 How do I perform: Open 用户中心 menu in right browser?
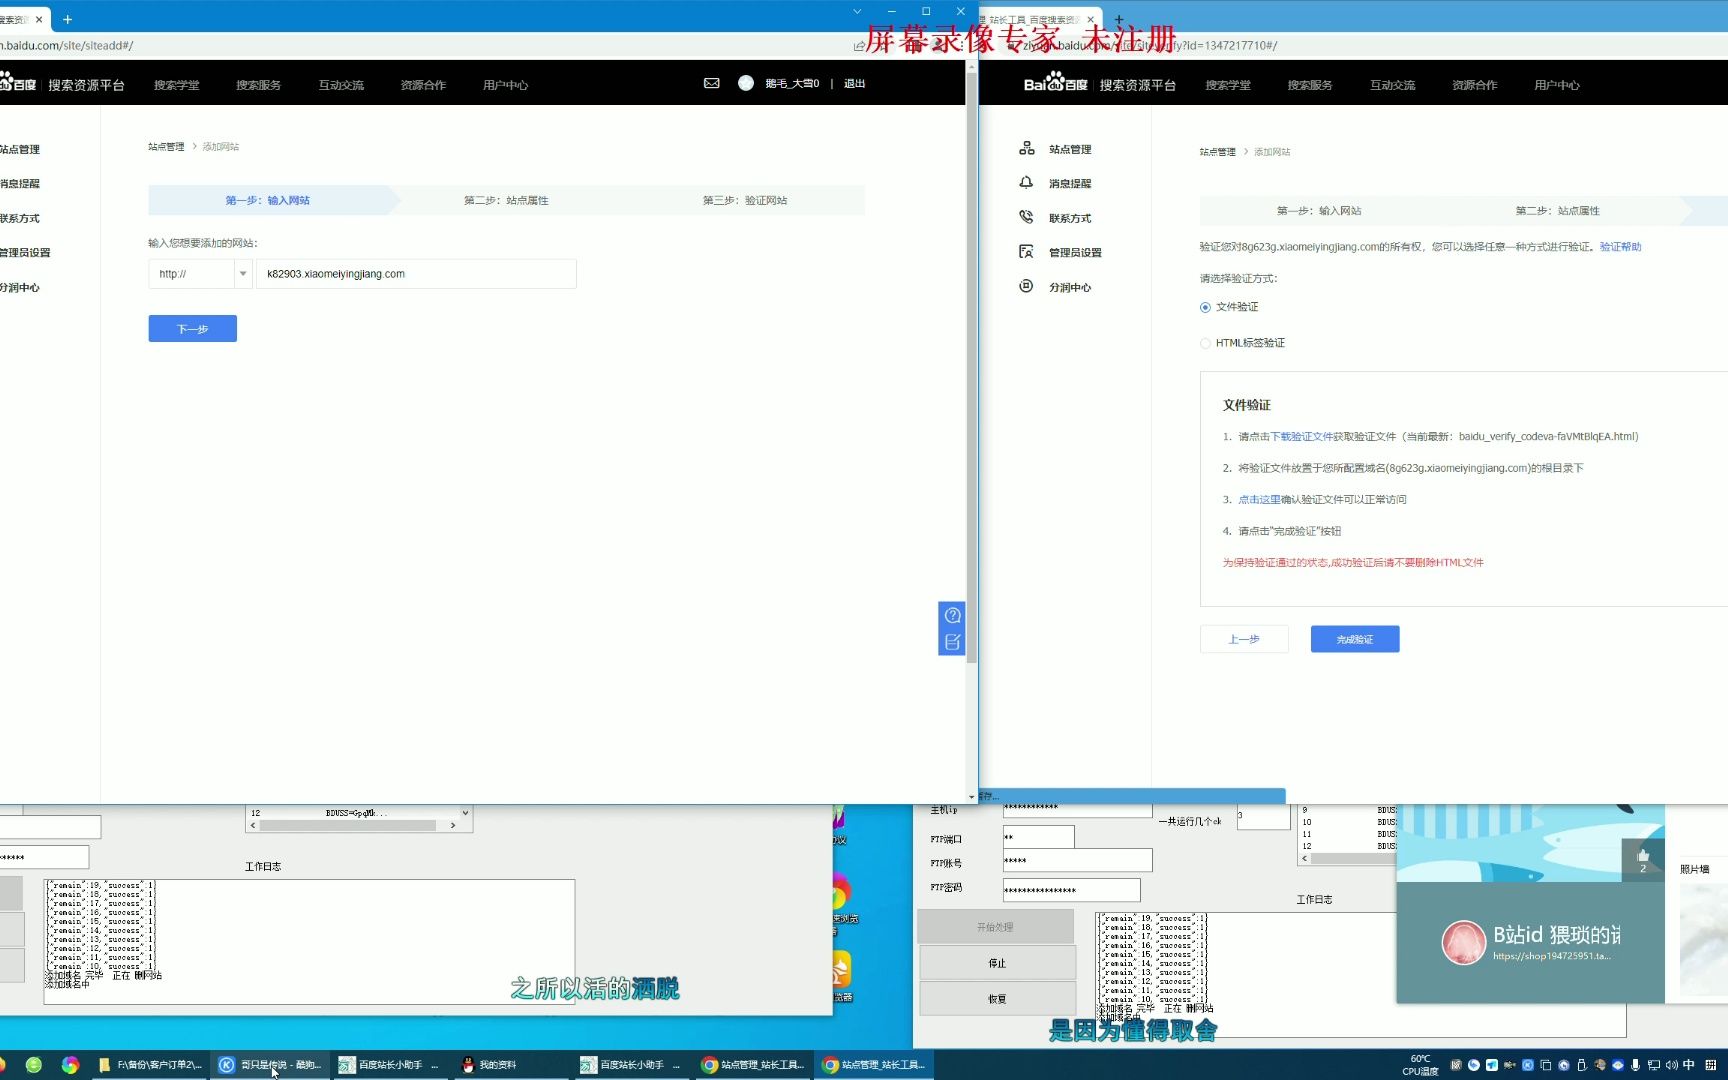[x=1557, y=85]
